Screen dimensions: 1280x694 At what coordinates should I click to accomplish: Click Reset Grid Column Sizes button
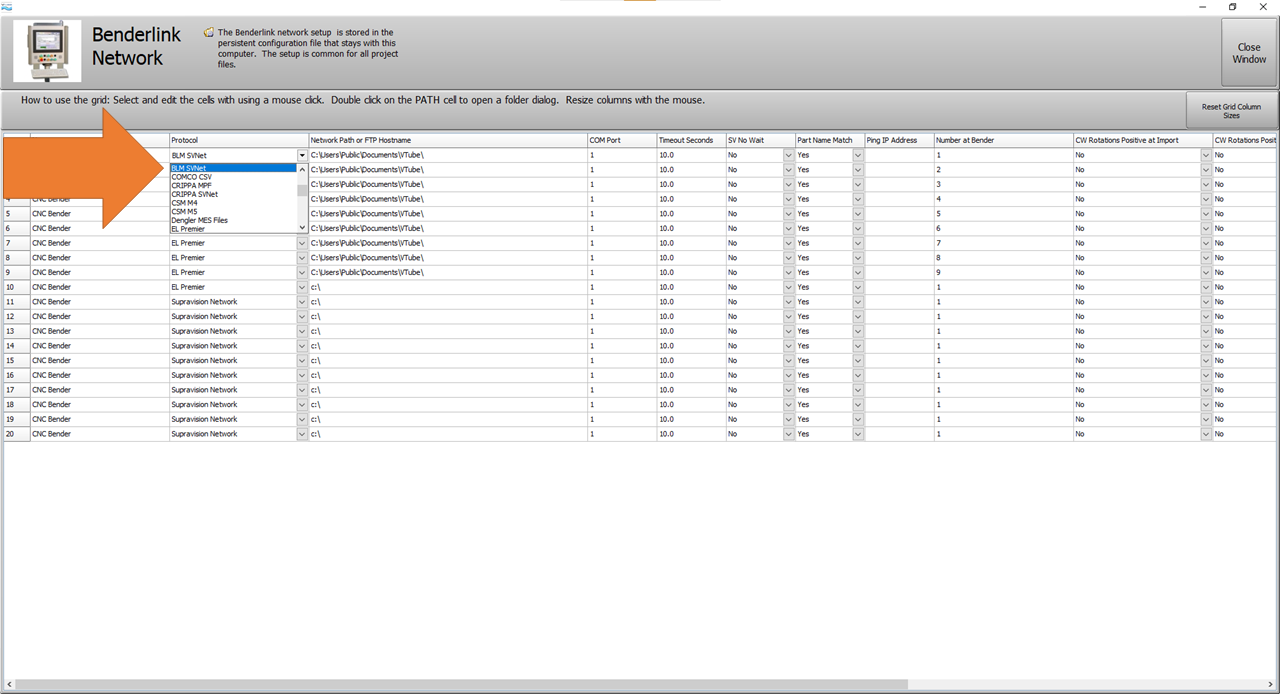click(x=1230, y=111)
